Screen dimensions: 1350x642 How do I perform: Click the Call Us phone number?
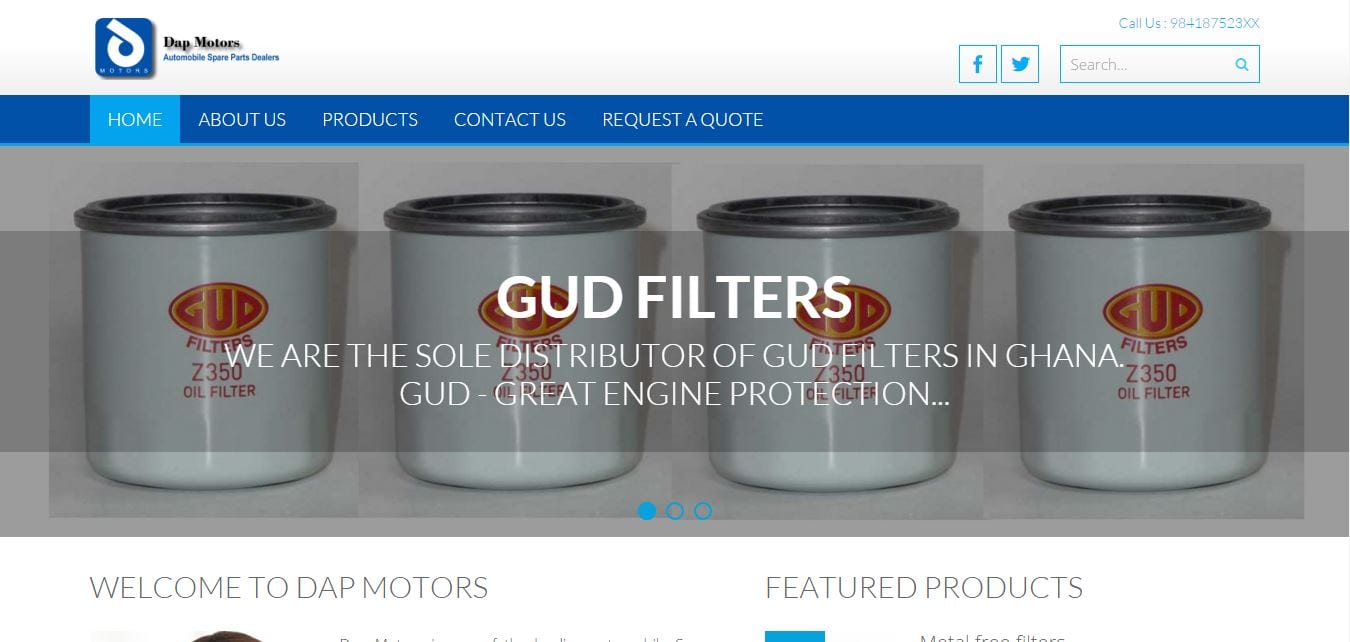tap(1189, 23)
